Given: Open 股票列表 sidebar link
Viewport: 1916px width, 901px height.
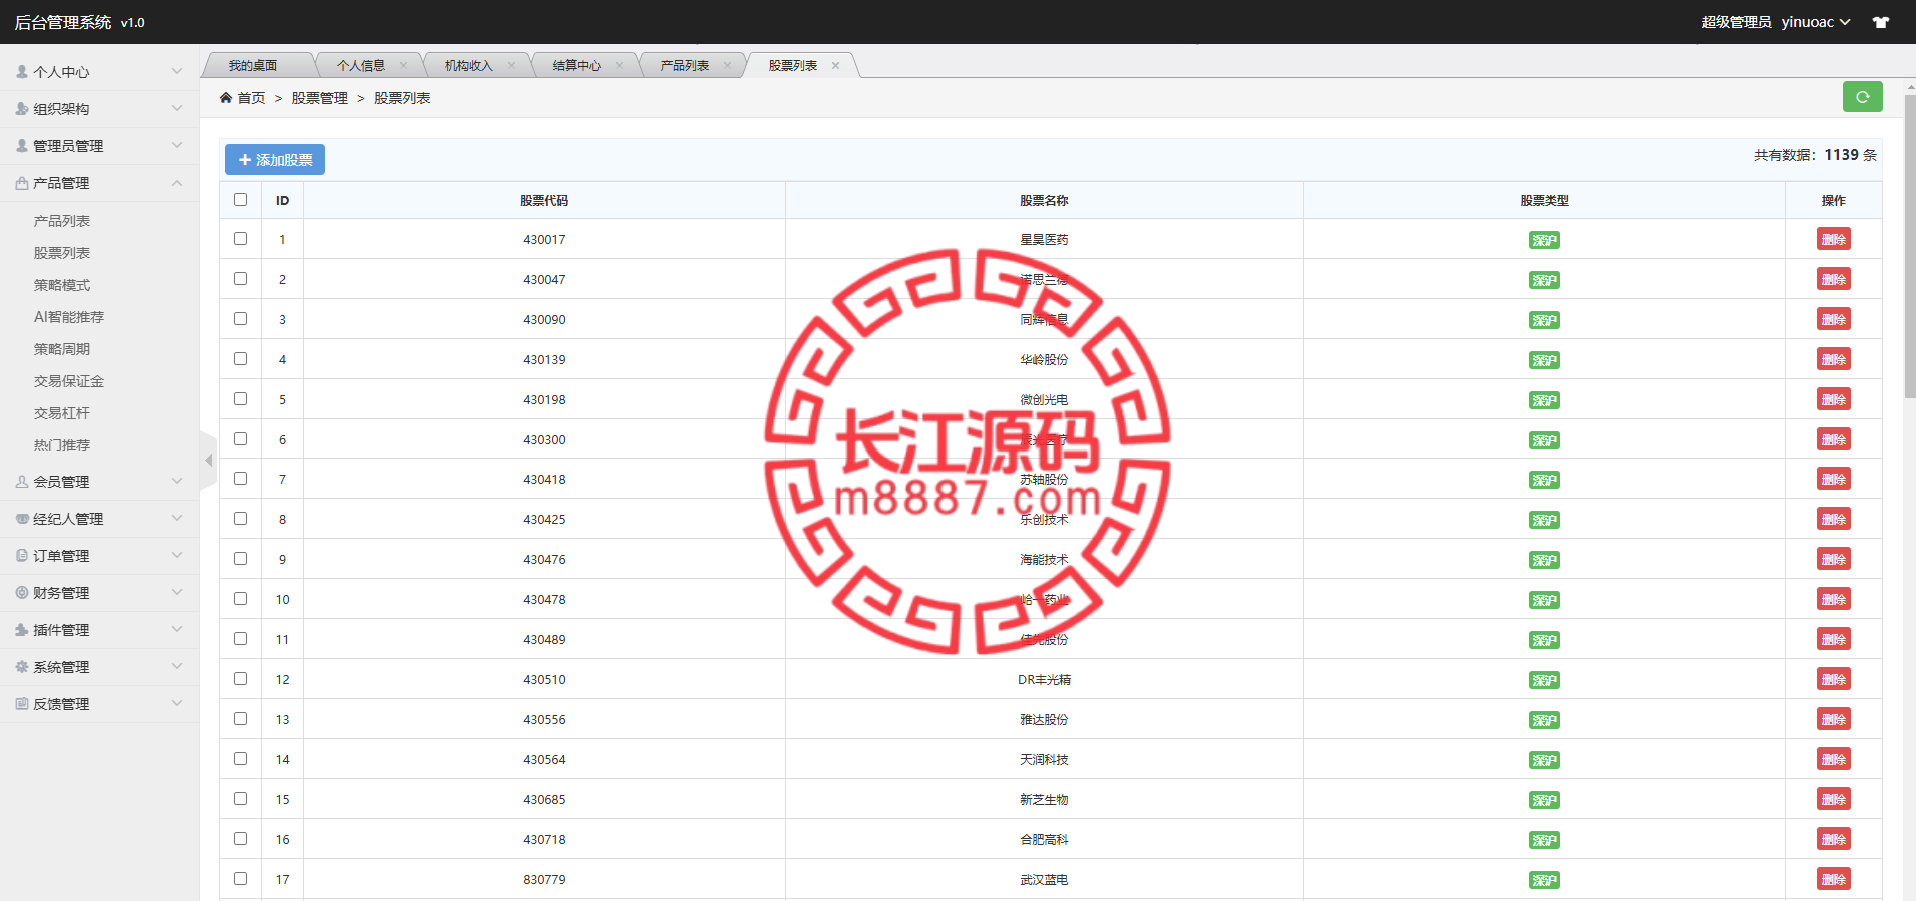Looking at the screenshot, I should [62, 253].
